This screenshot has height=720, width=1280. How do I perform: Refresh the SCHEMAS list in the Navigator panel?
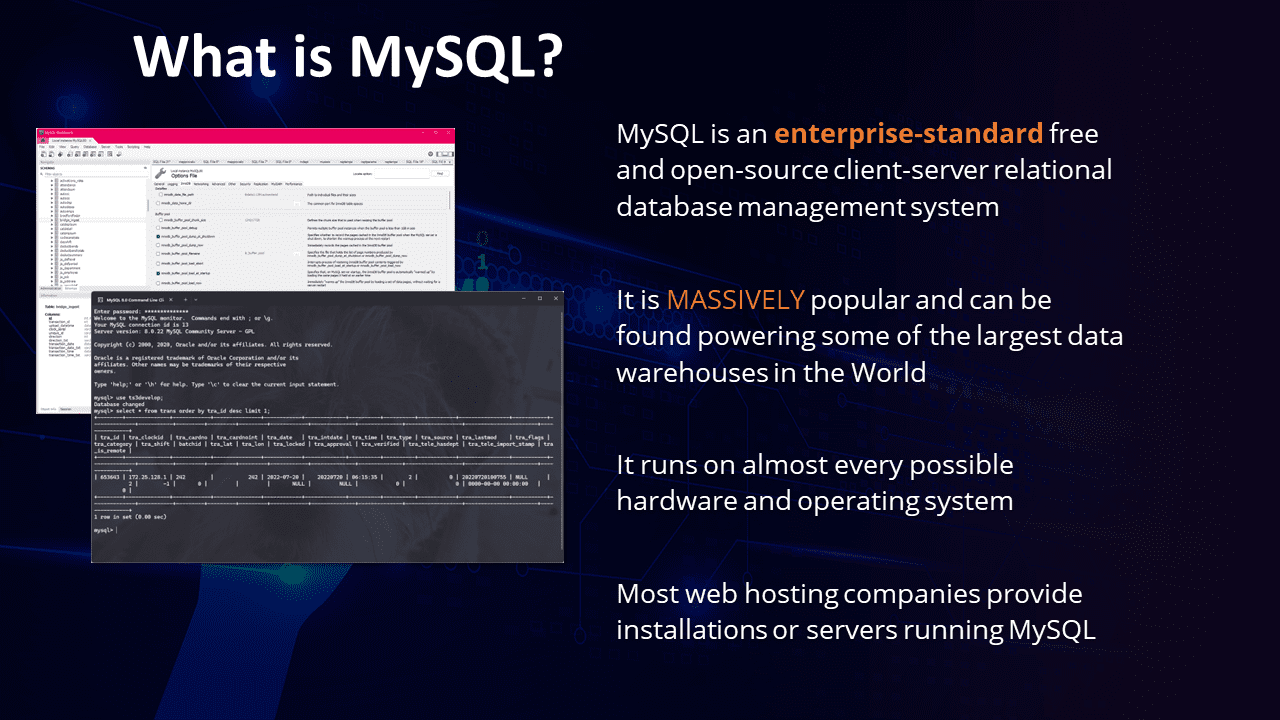[145, 168]
